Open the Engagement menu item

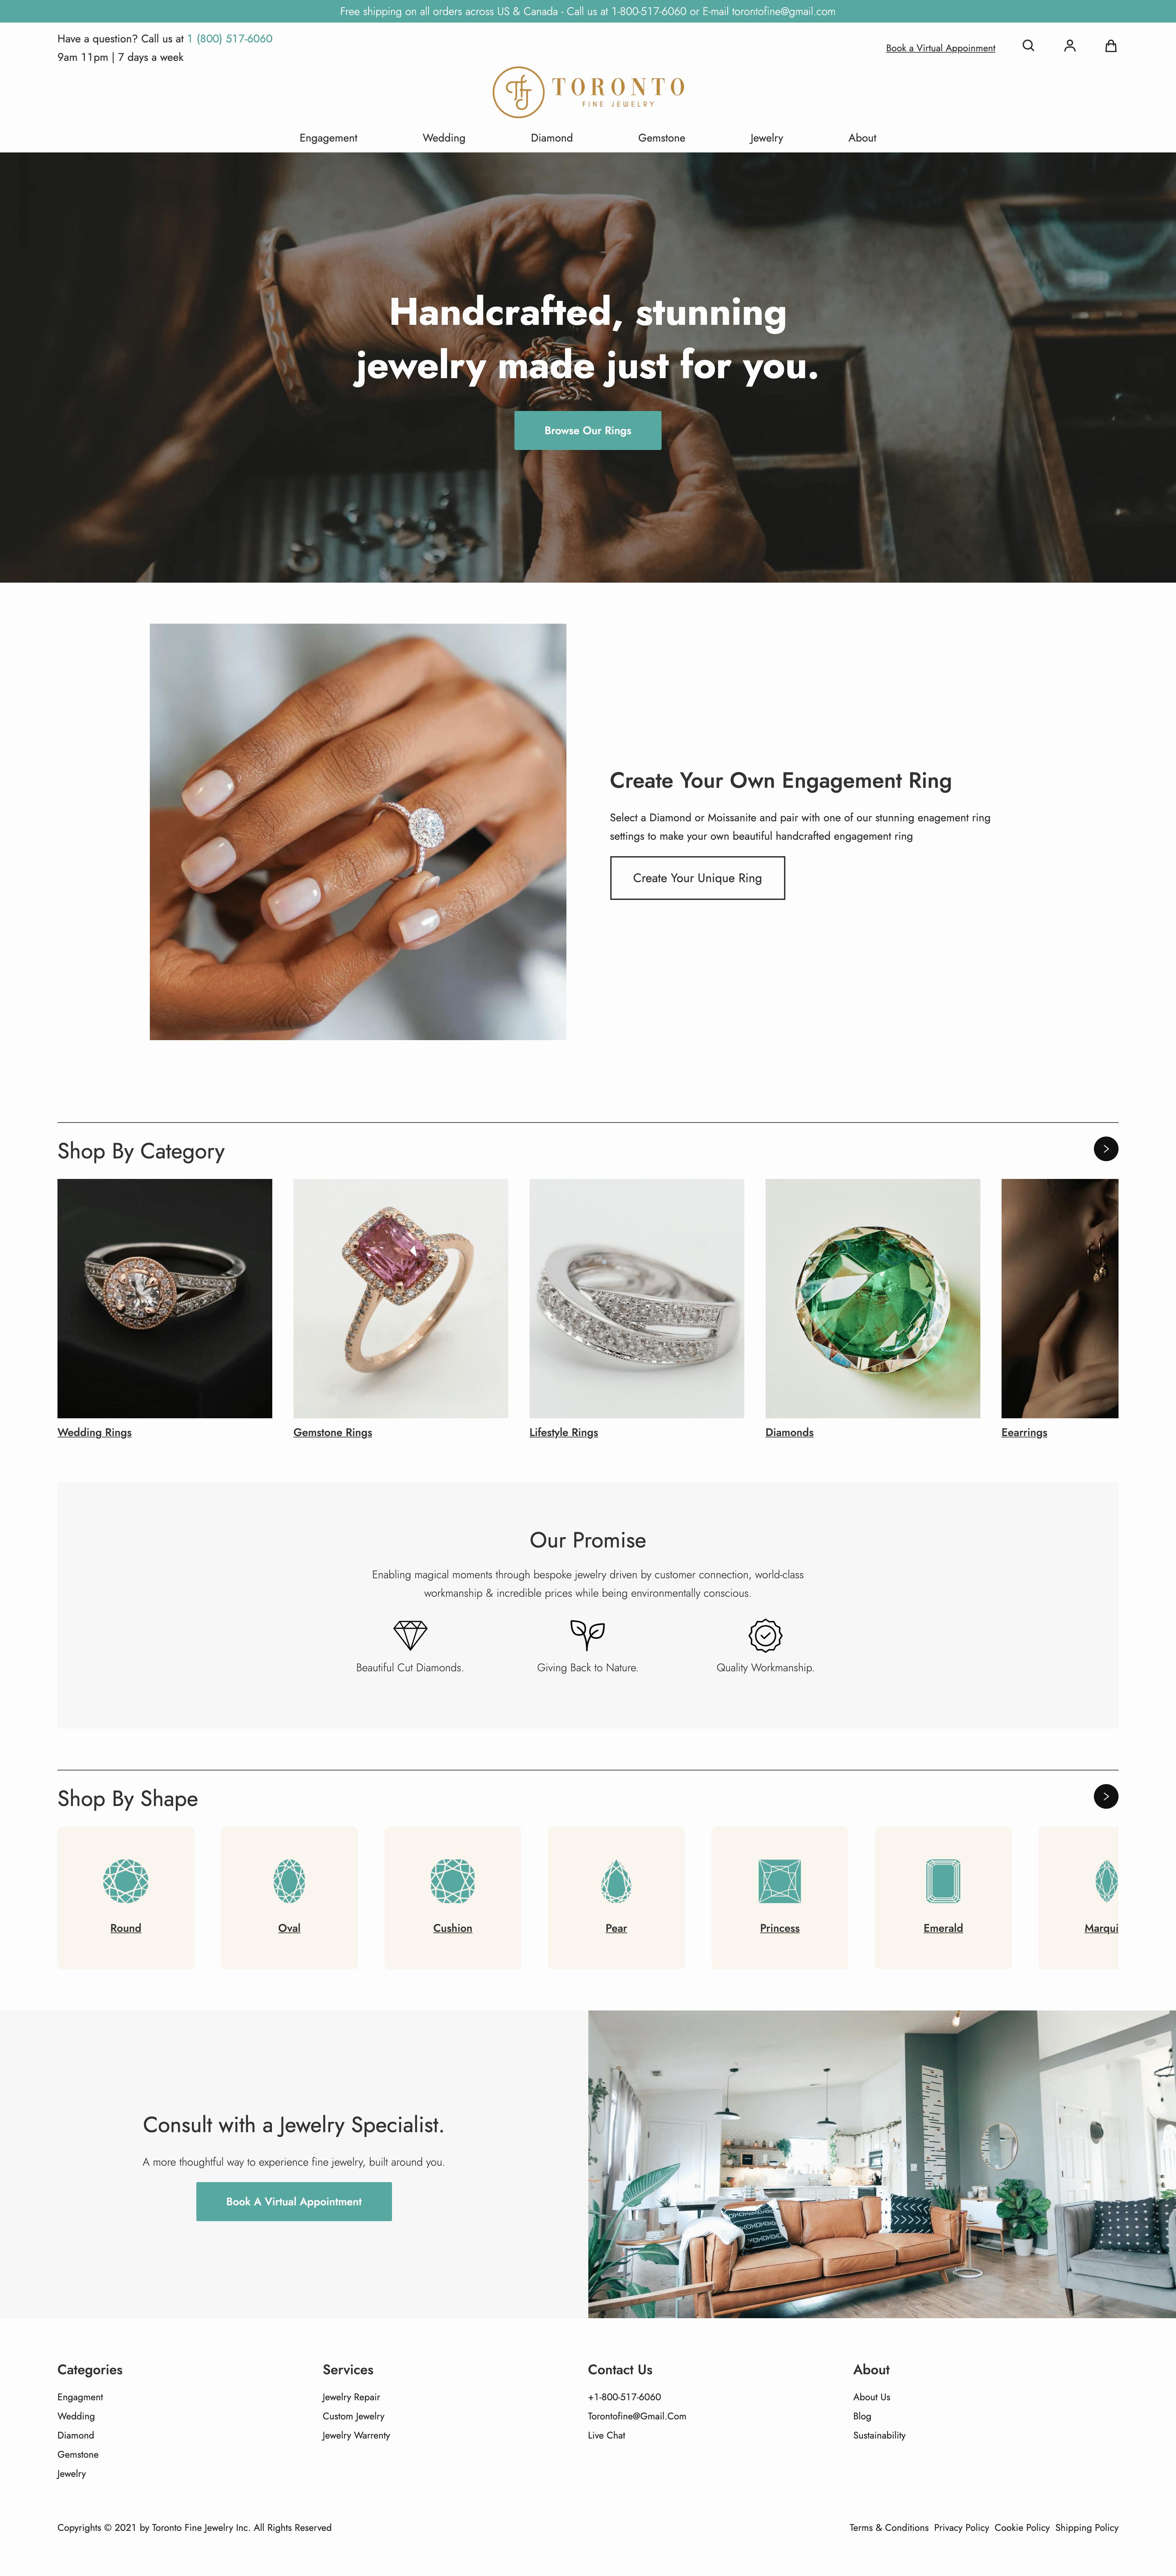(328, 138)
